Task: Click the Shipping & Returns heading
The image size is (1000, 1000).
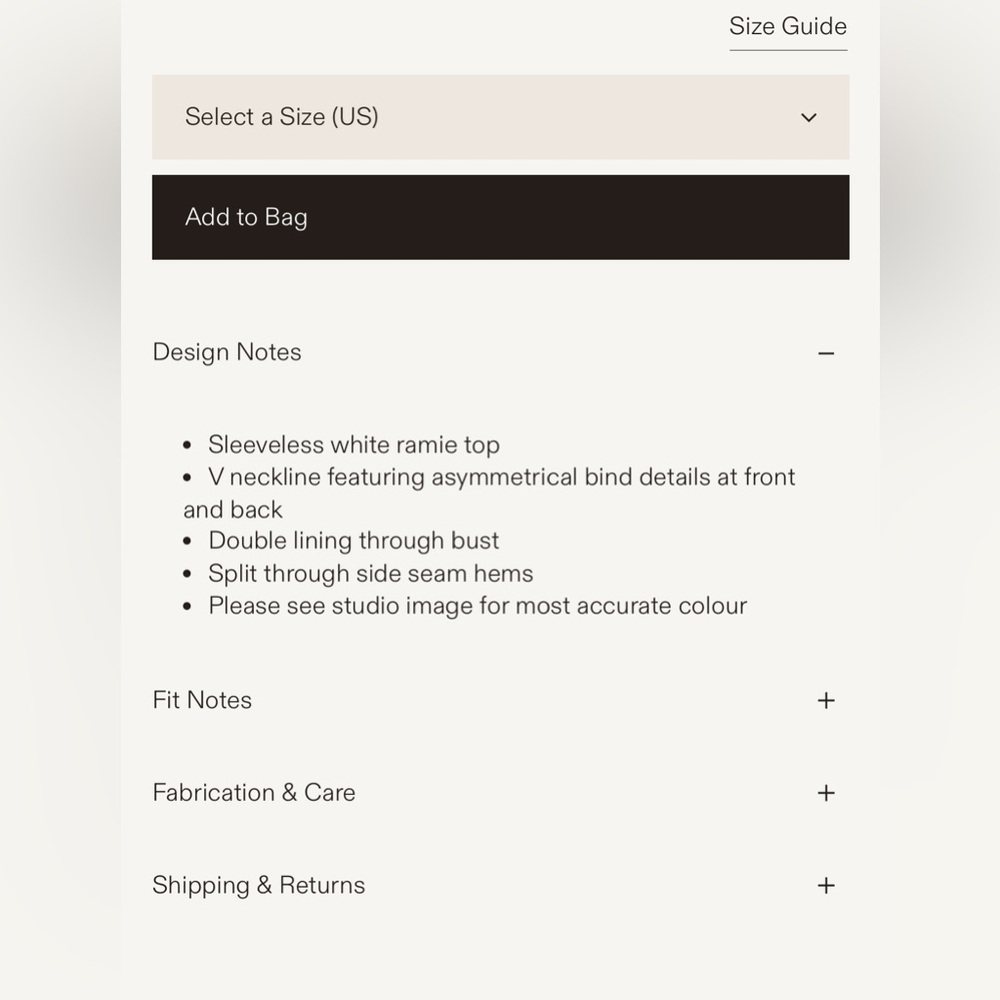Action: 258,886
